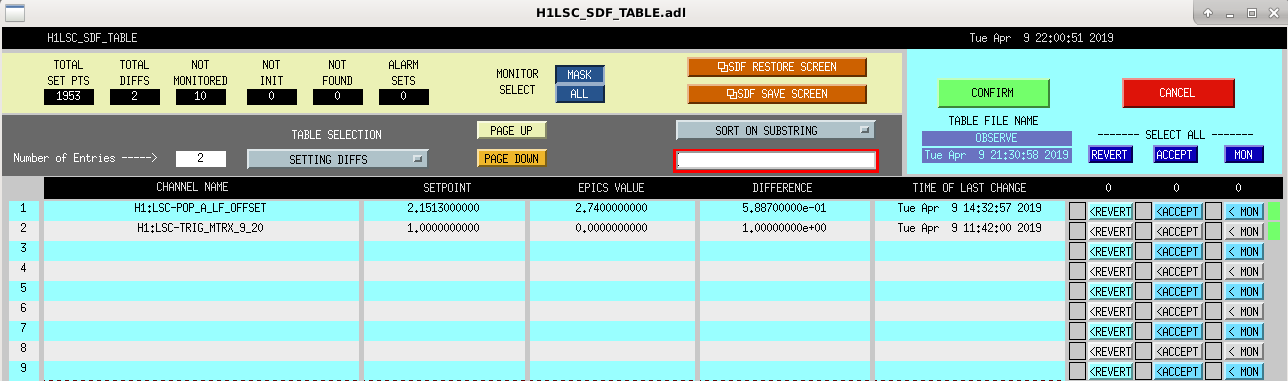Click PAGE UP button
This screenshot has width=1288, height=381.
coord(512,131)
